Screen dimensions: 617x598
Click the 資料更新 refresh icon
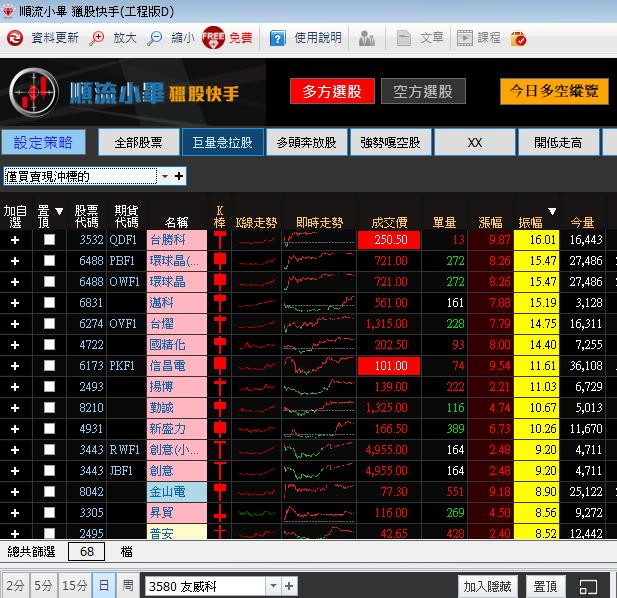coord(15,38)
